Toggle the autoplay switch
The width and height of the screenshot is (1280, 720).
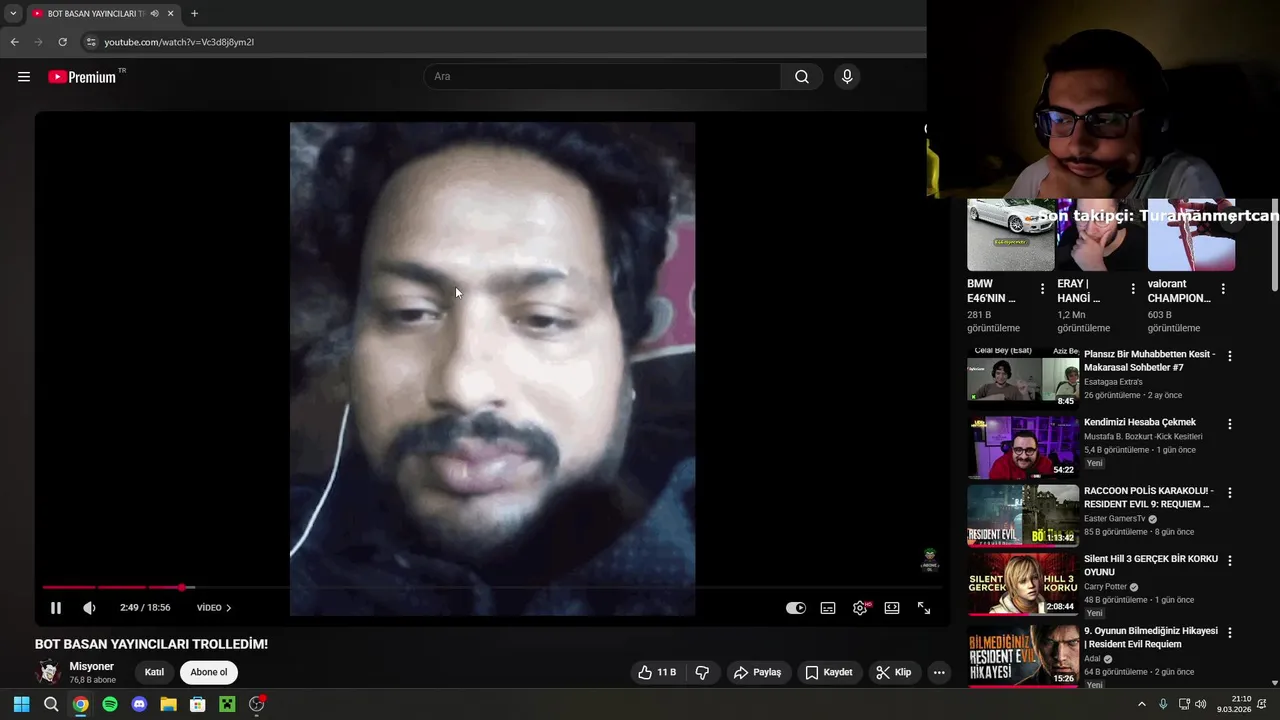[796, 608]
